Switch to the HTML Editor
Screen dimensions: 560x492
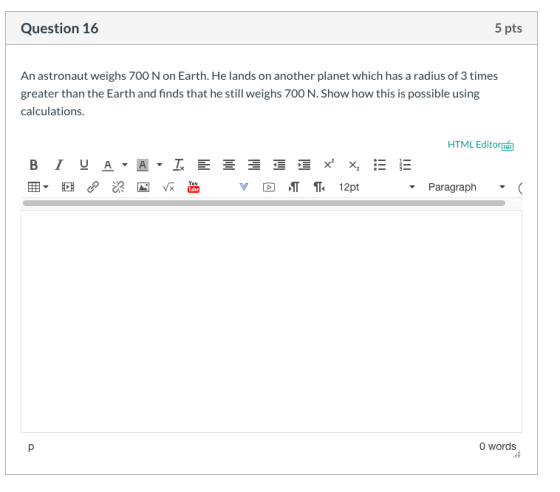point(480,145)
